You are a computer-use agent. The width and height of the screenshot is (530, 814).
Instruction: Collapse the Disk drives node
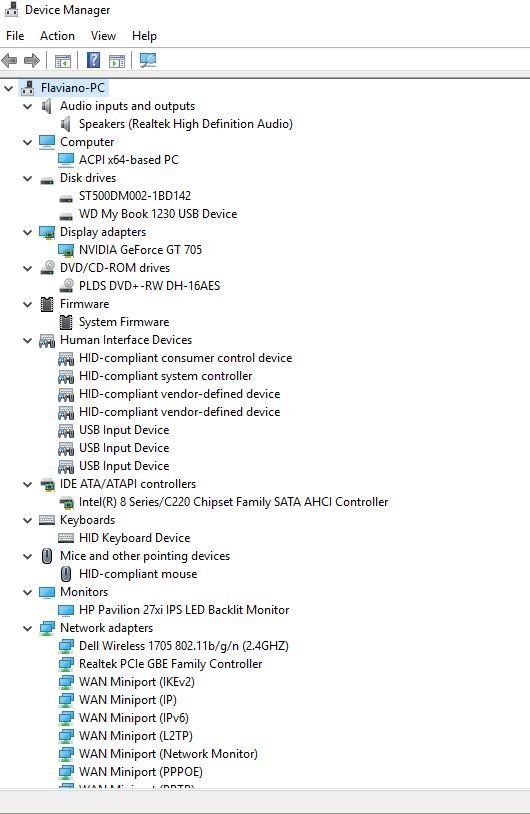coord(28,179)
